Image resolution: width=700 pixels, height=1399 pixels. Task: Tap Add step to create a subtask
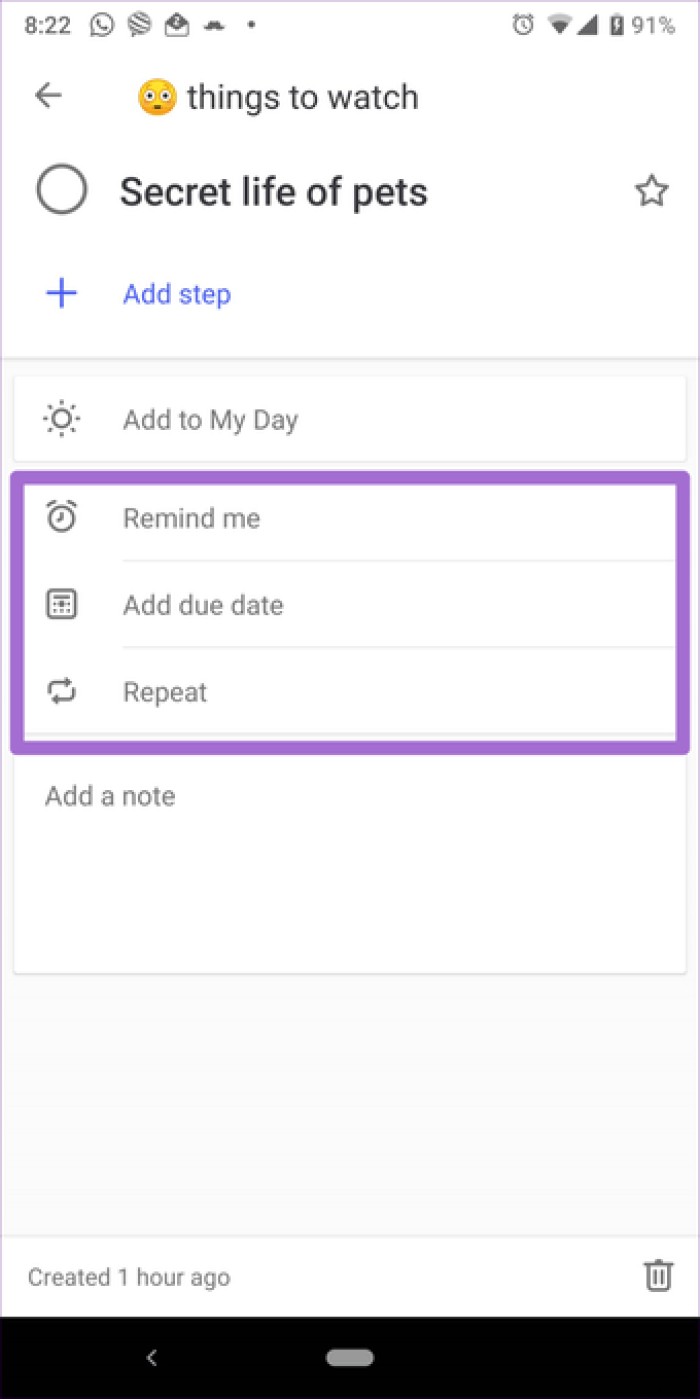click(x=177, y=293)
